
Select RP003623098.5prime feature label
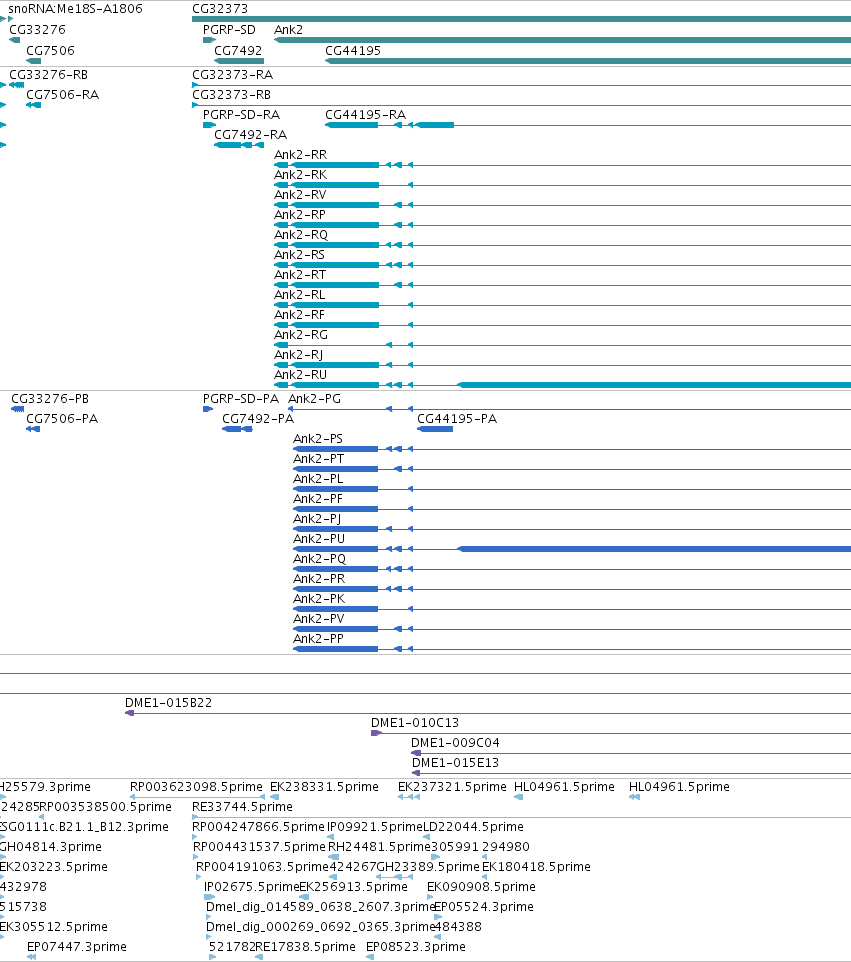(x=196, y=787)
